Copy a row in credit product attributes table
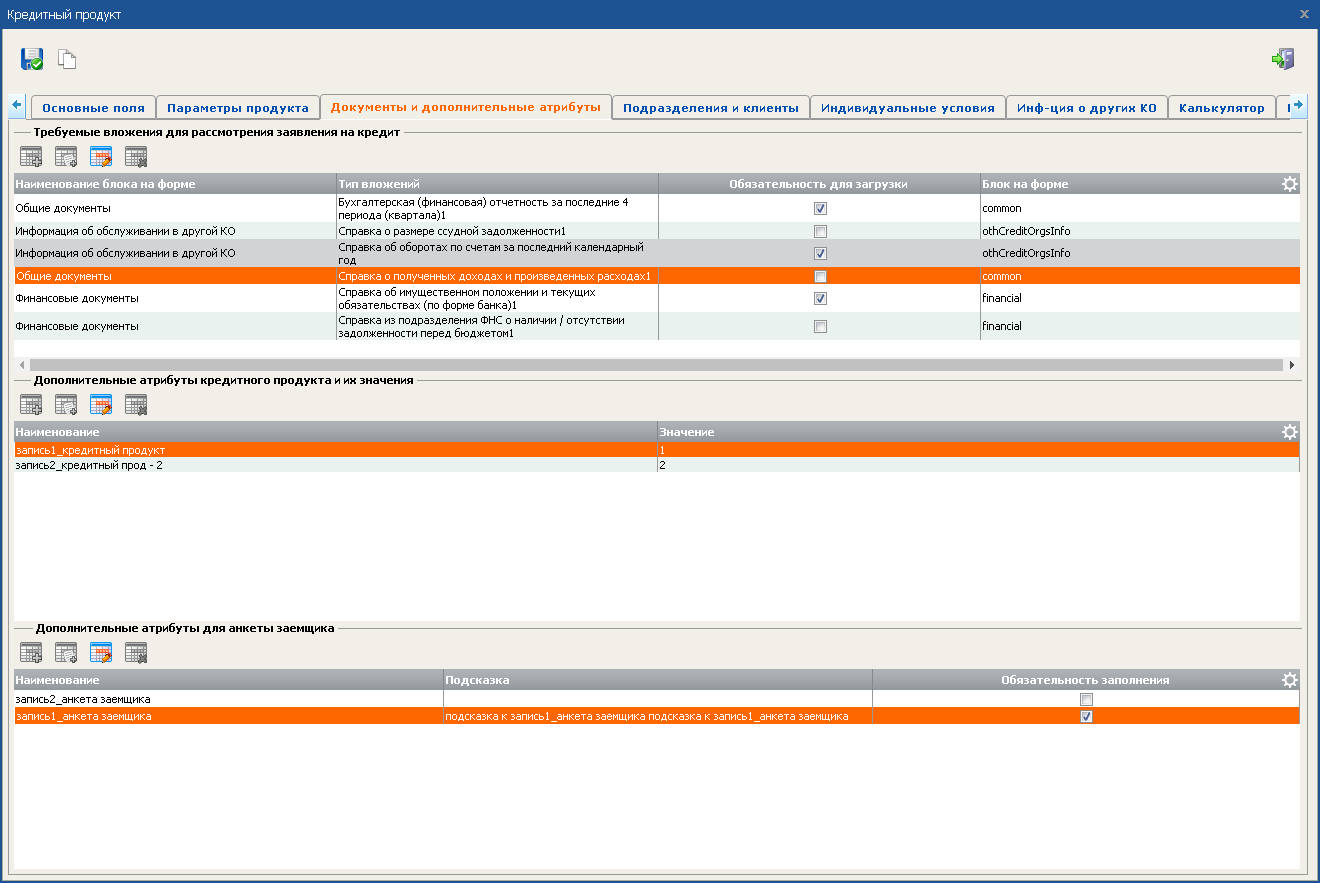The height and width of the screenshot is (883, 1320). click(x=66, y=404)
